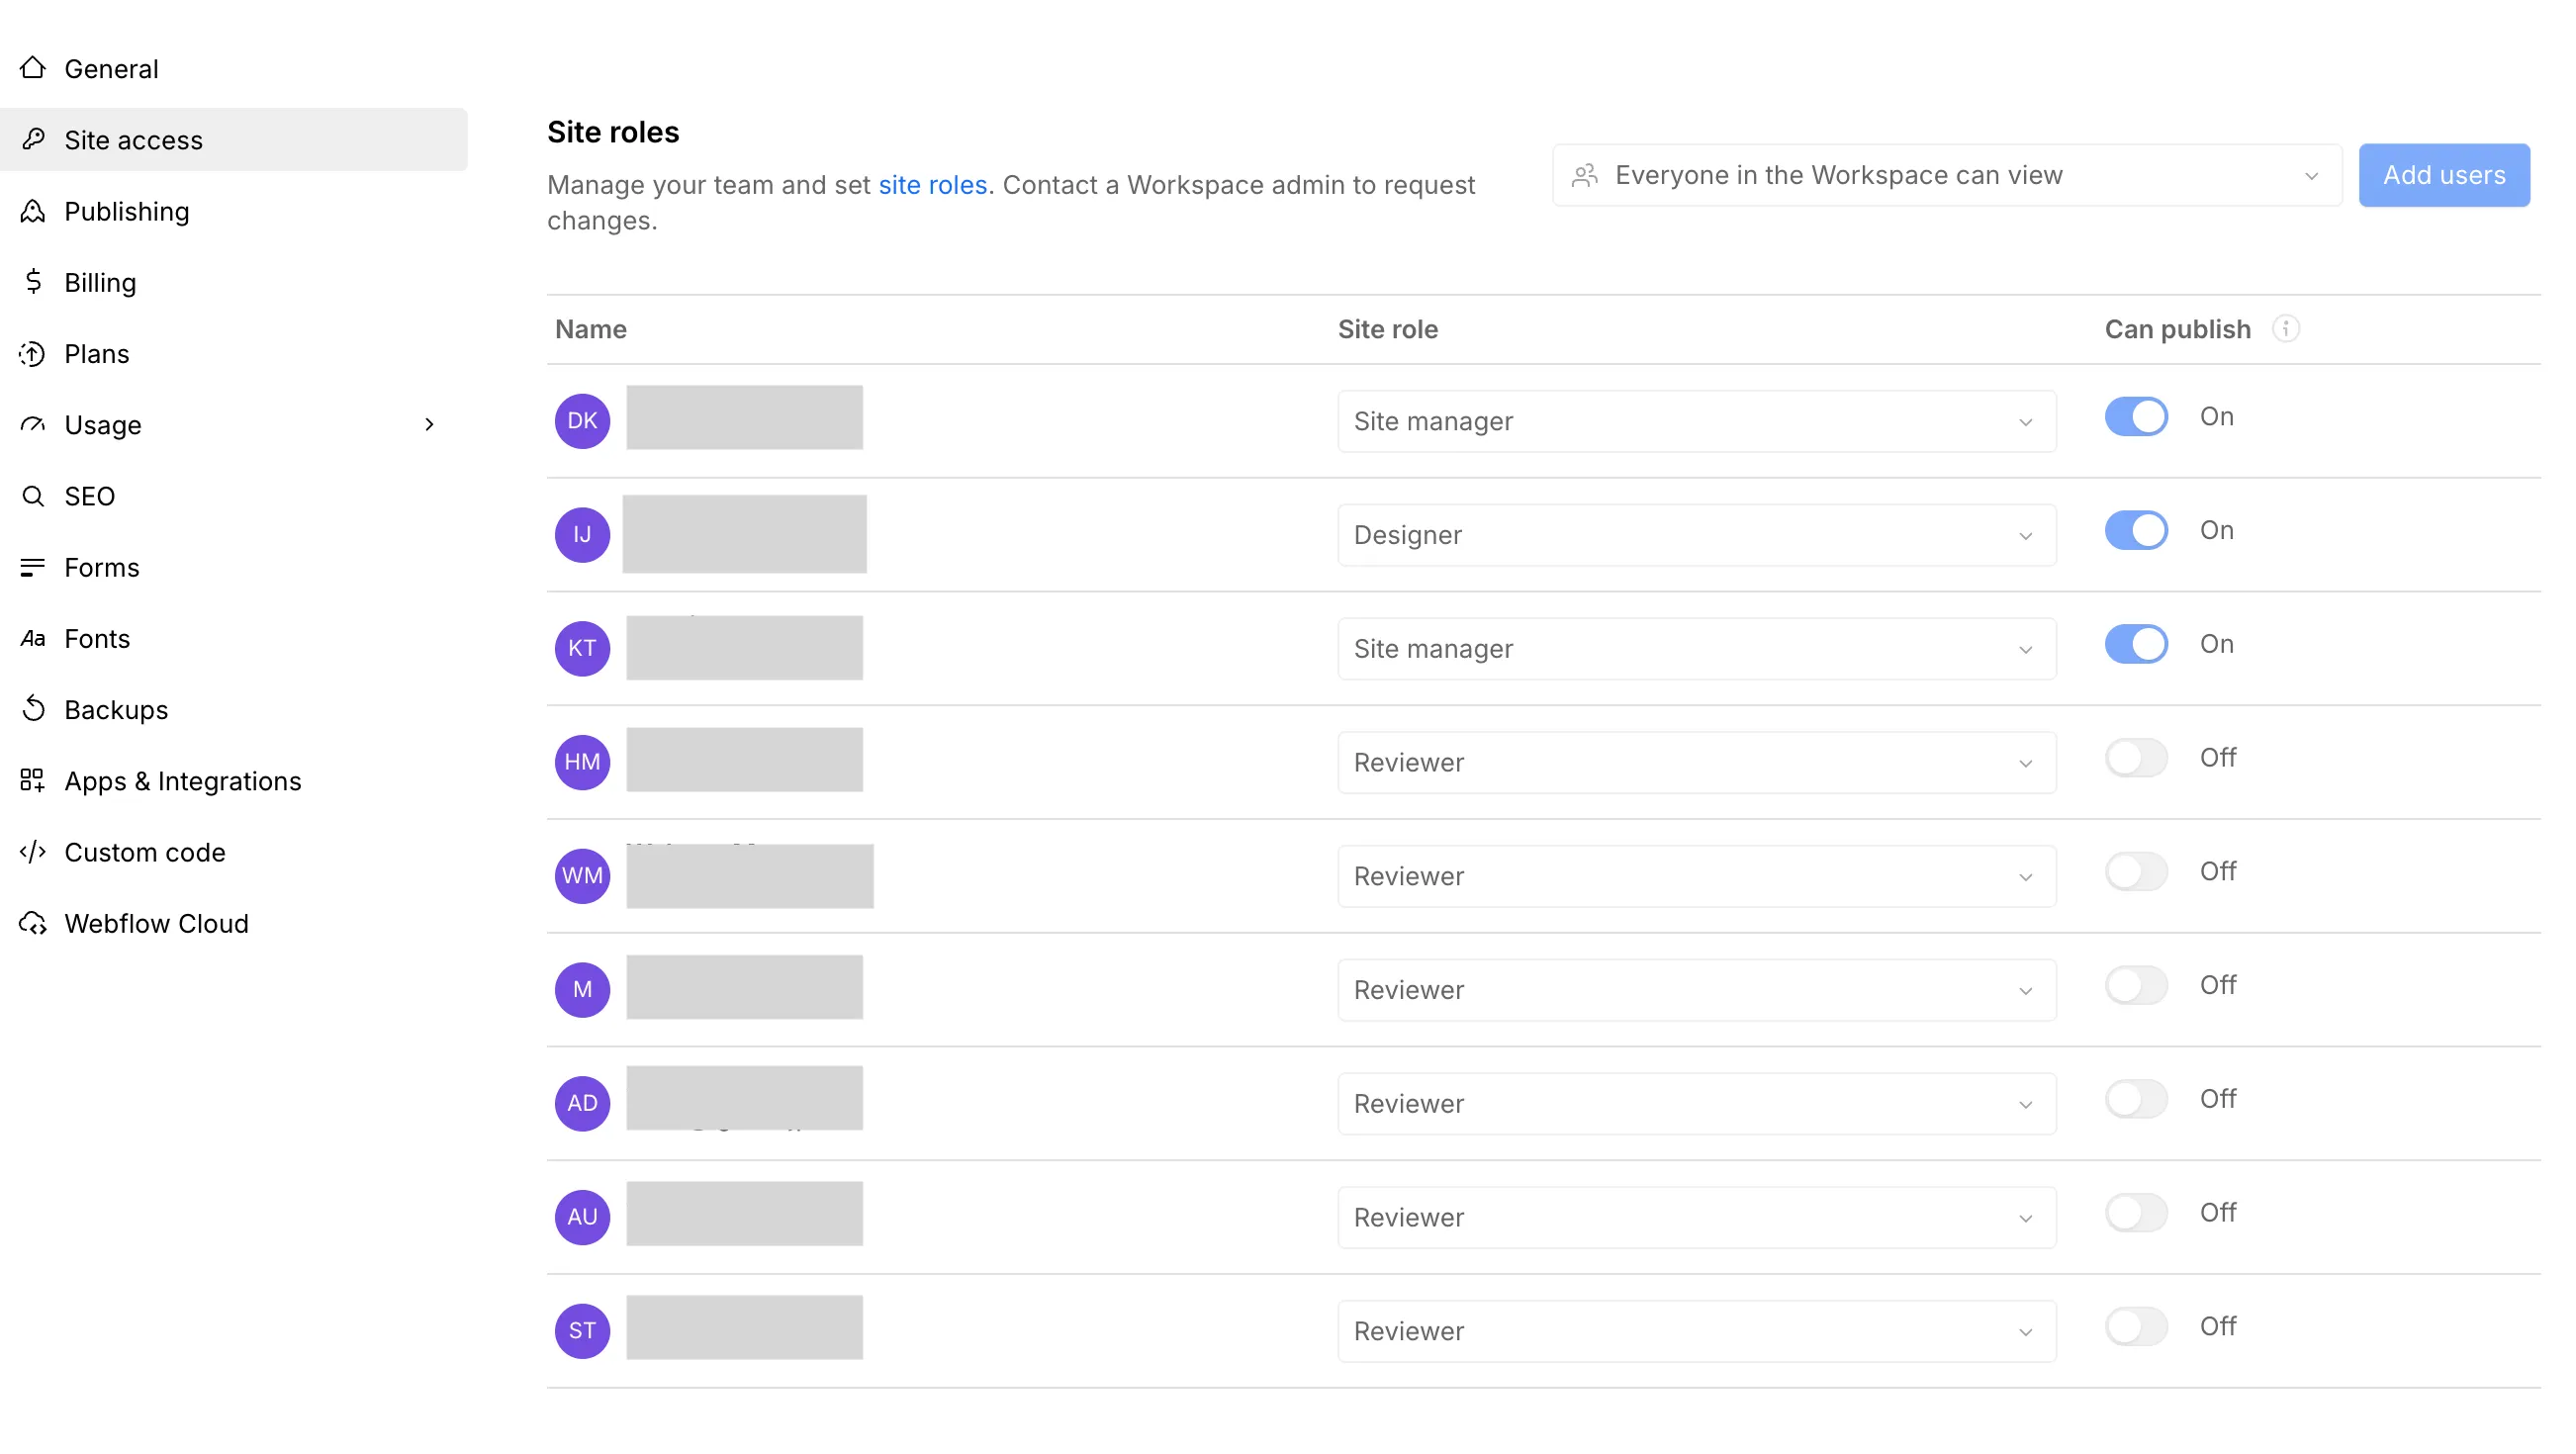Expand the Usage submenu chevron
Screen dimensions: 2576x1454
[429, 425]
